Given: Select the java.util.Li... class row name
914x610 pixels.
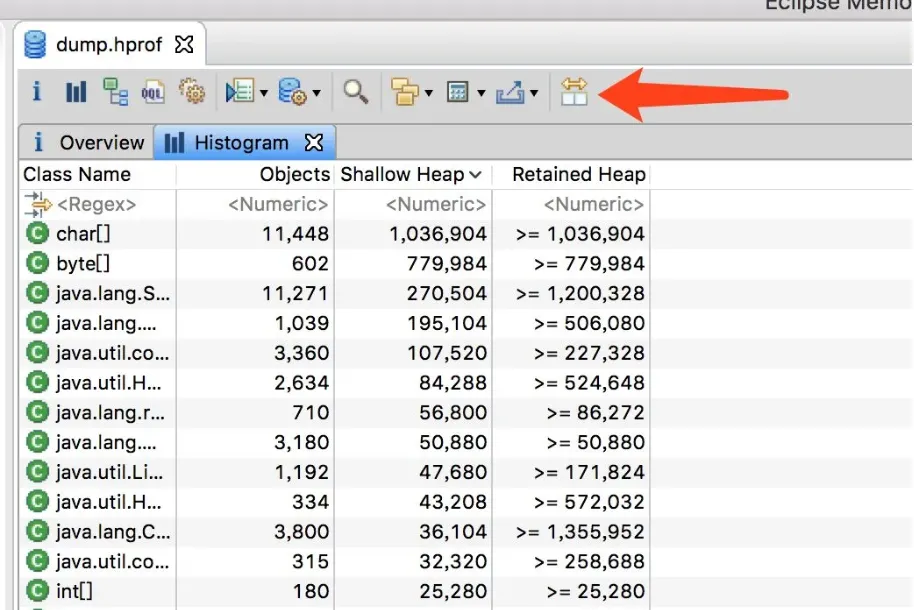Looking at the screenshot, I should [x=110, y=472].
